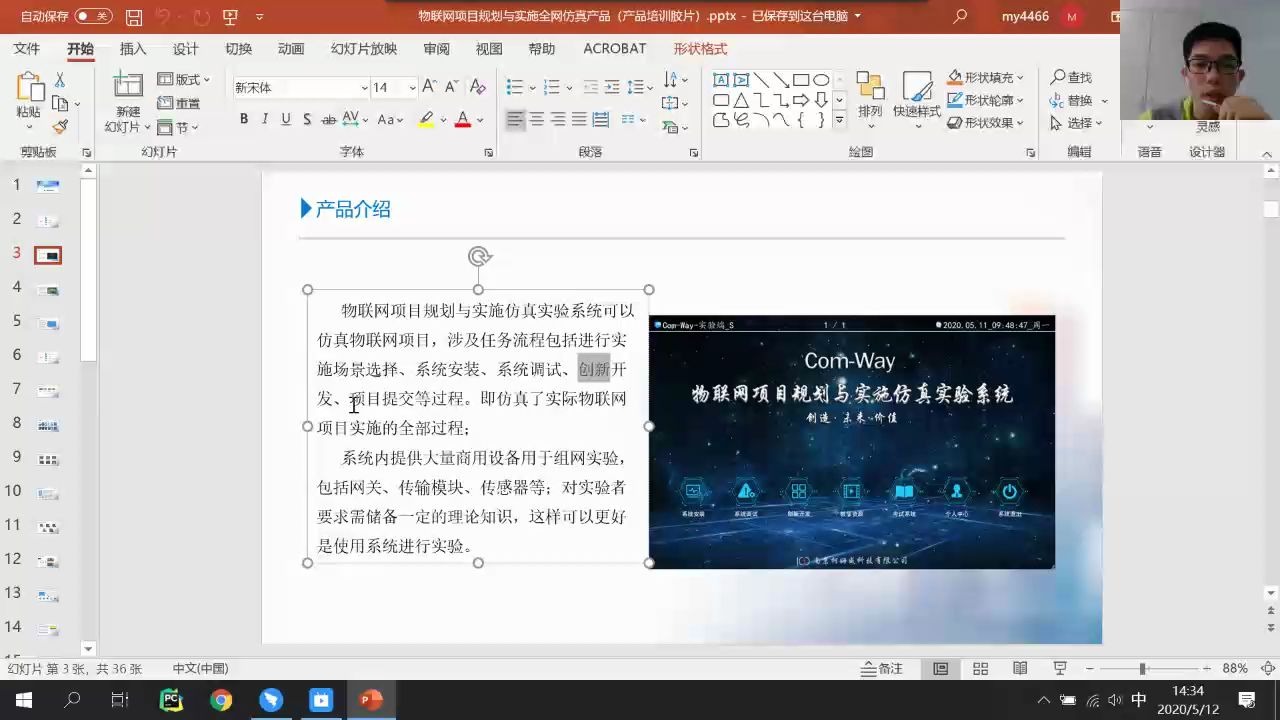Viewport: 1280px width, 720px height.
Task: Toggle Center paragraph alignment
Action: tap(537, 119)
